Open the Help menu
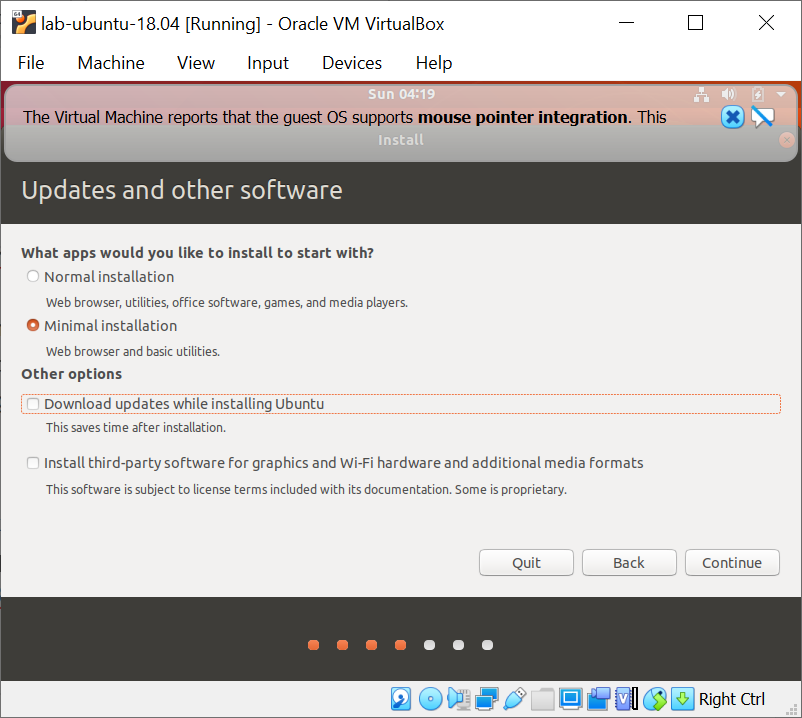The width and height of the screenshot is (802, 718). click(434, 63)
